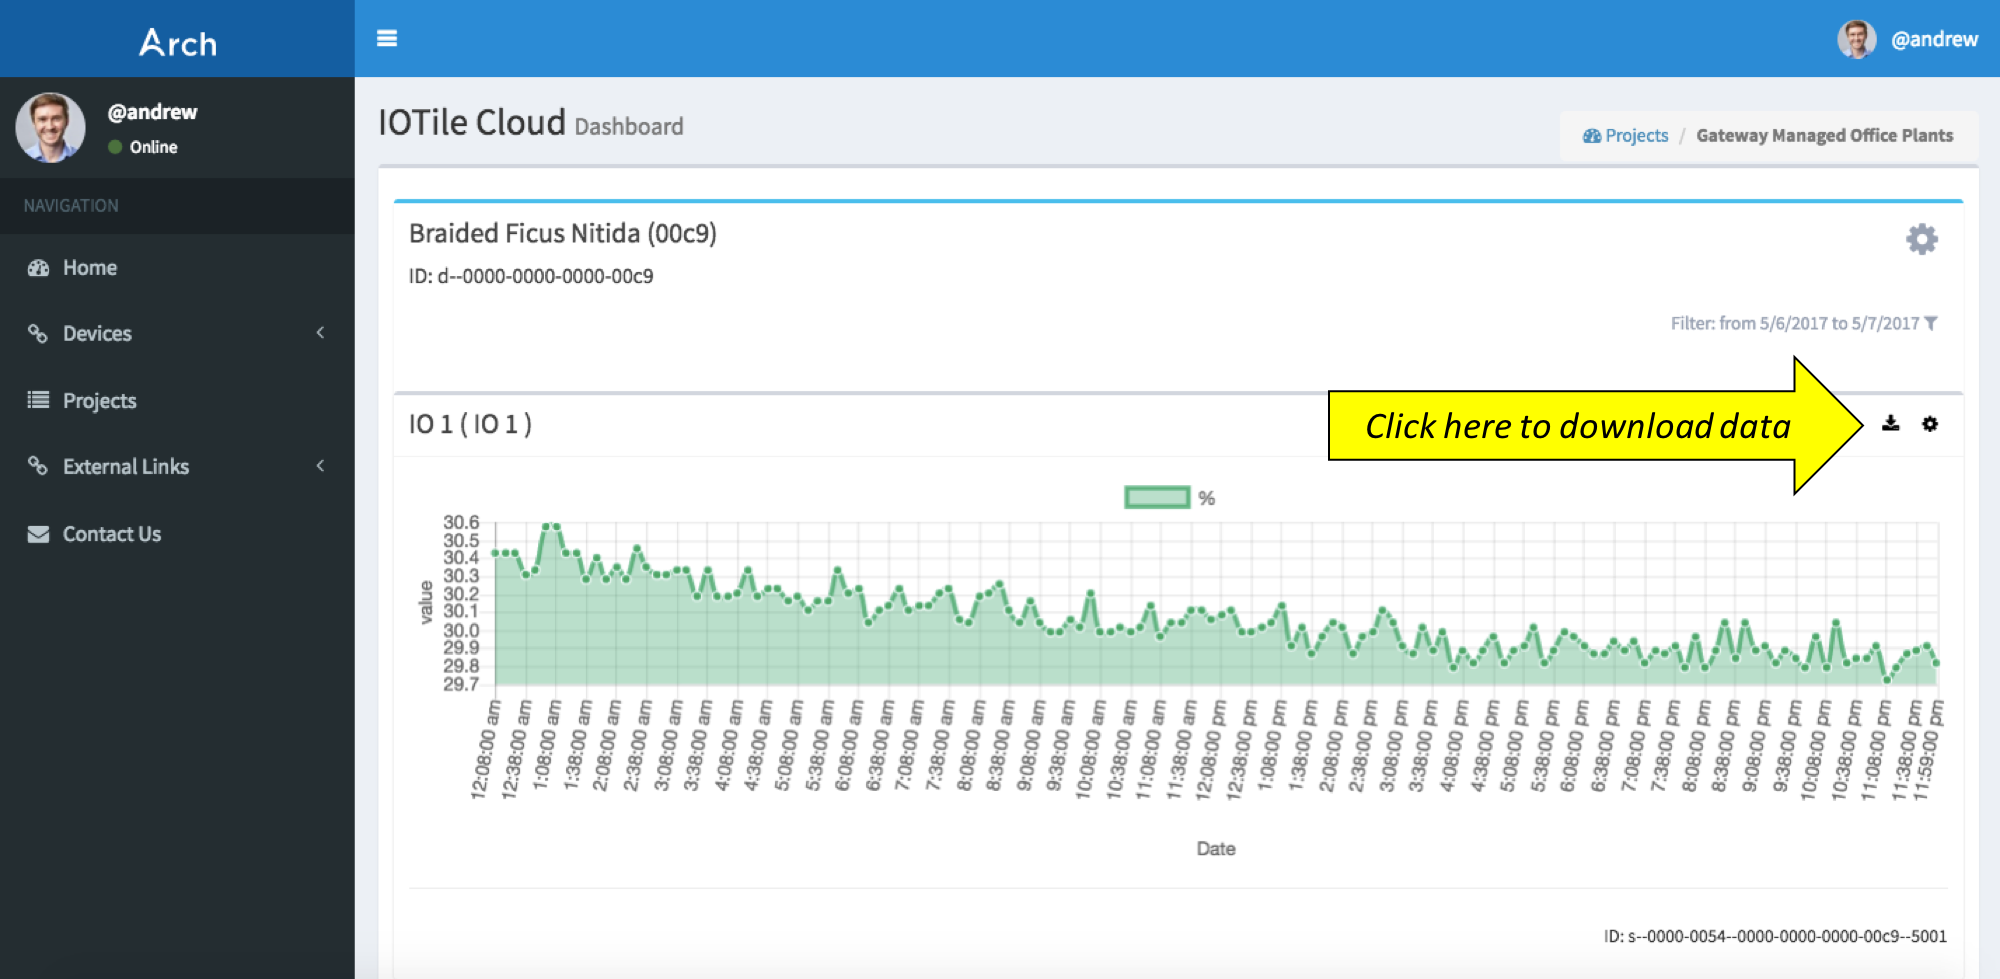Click the Contact Us envelope icon

coord(38,534)
